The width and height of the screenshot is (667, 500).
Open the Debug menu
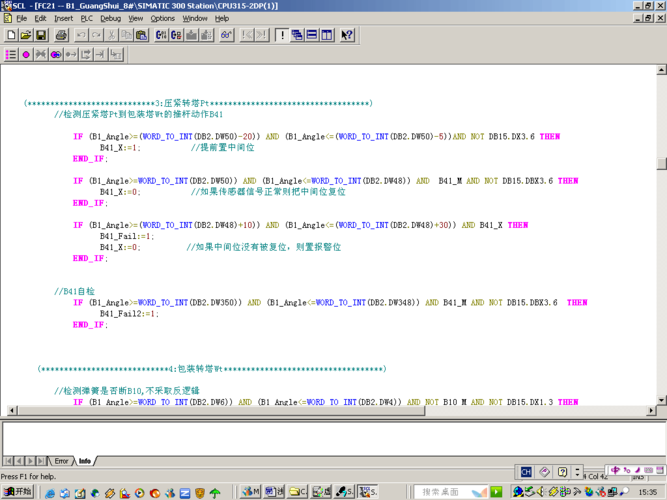pyautogui.click(x=110, y=18)
